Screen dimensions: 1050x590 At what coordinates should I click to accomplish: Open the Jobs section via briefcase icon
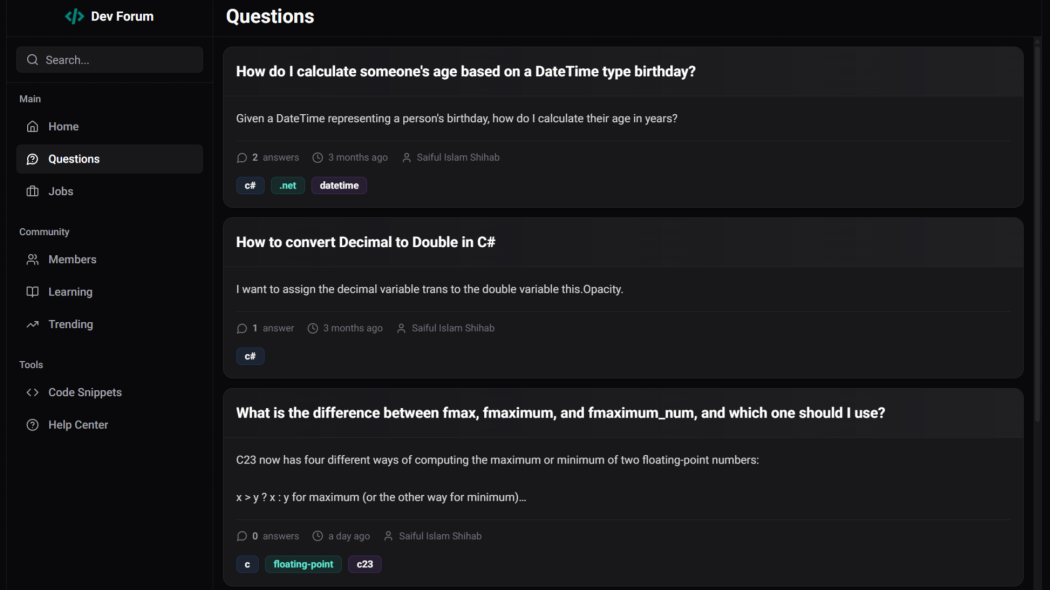click(33, 191)
